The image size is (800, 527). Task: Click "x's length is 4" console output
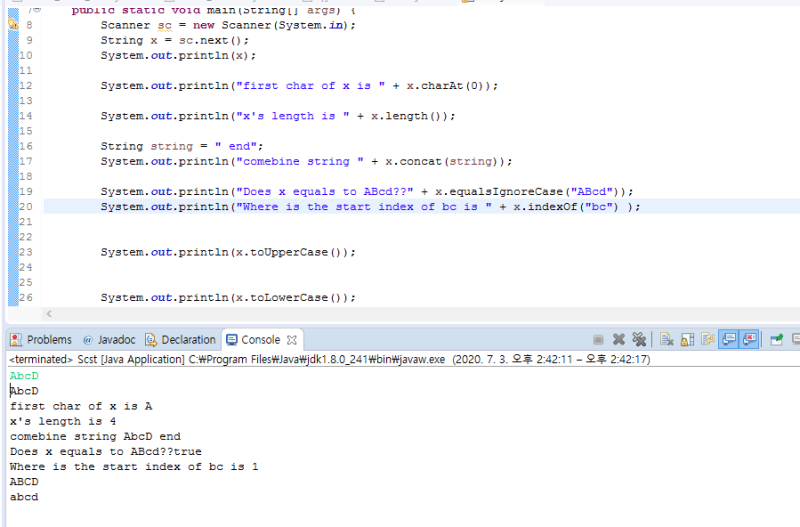63,421
